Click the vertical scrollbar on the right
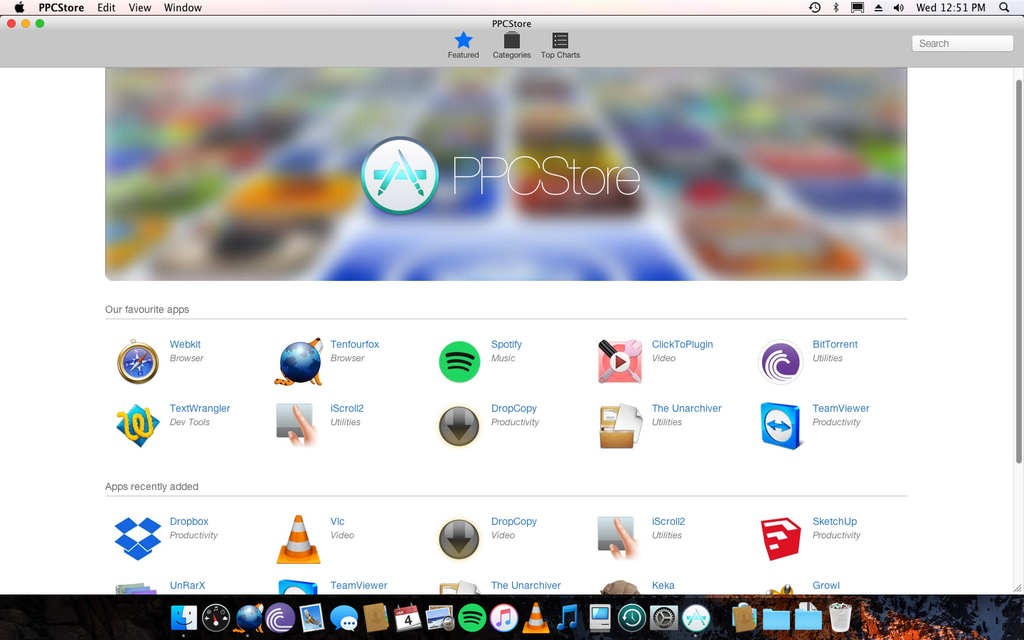Image resolution: width=1024 pixels, height=640 pixels. tap(1018, 271)
